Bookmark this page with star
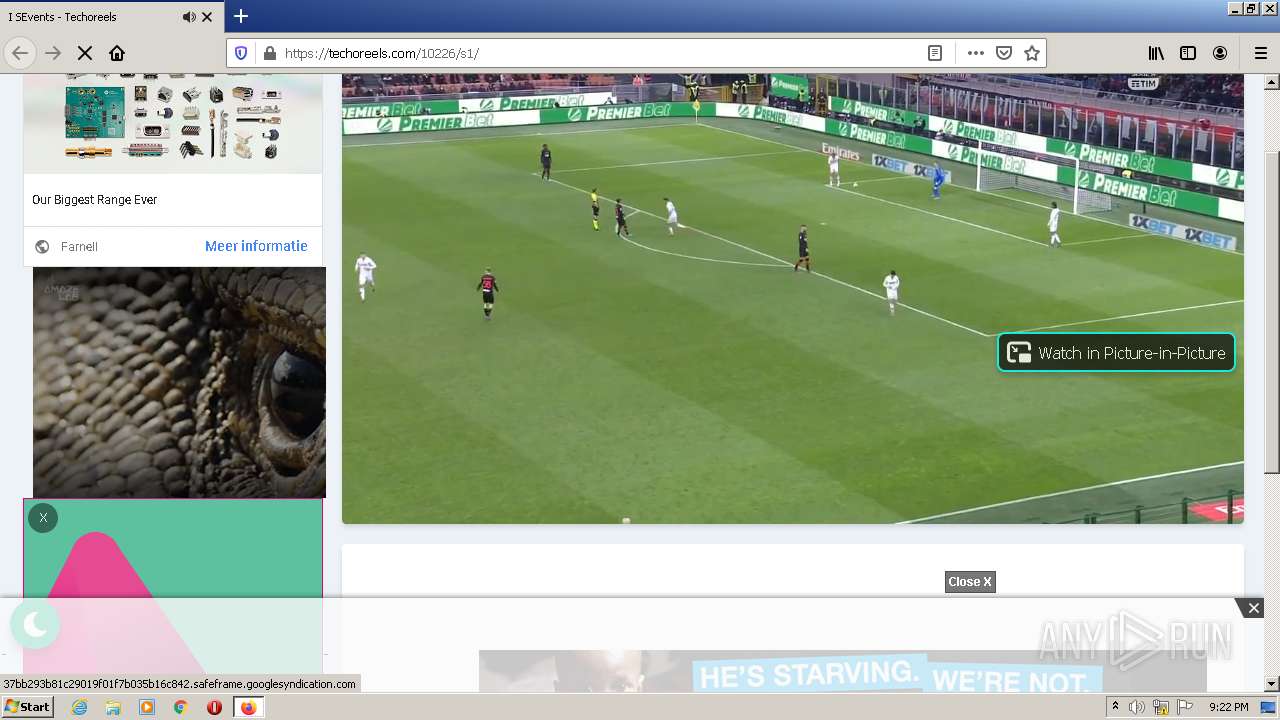Screen dimensions: 1280x720 pos(1032,53)
